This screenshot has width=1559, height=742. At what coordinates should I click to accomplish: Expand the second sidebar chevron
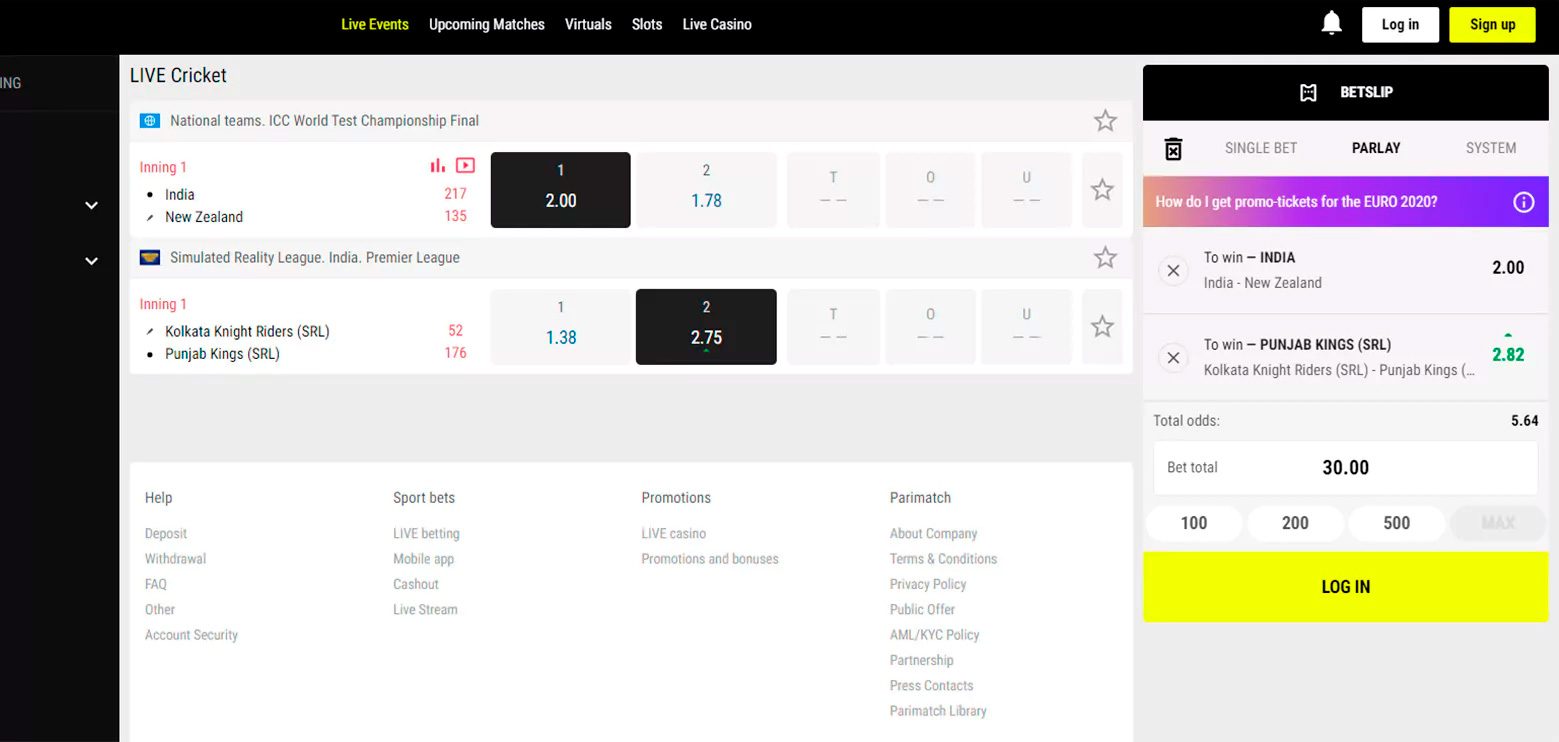pyautogui.click(x=91, y=261)
